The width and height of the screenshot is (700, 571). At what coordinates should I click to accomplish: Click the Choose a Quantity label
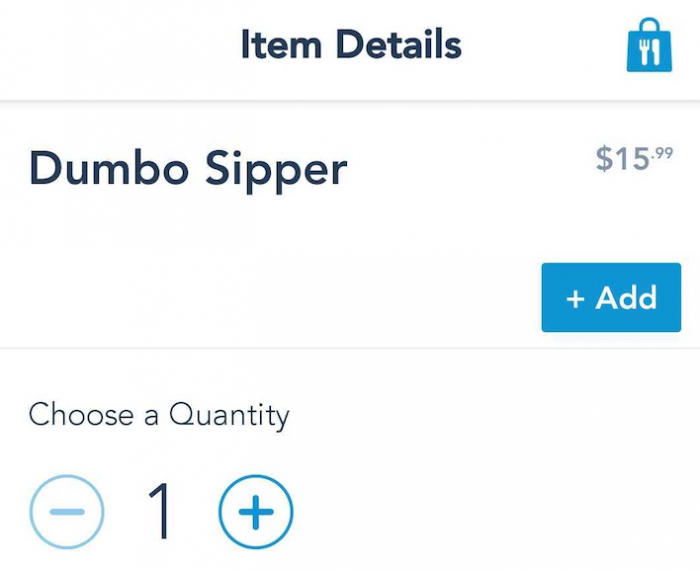[x=159, y=414]
